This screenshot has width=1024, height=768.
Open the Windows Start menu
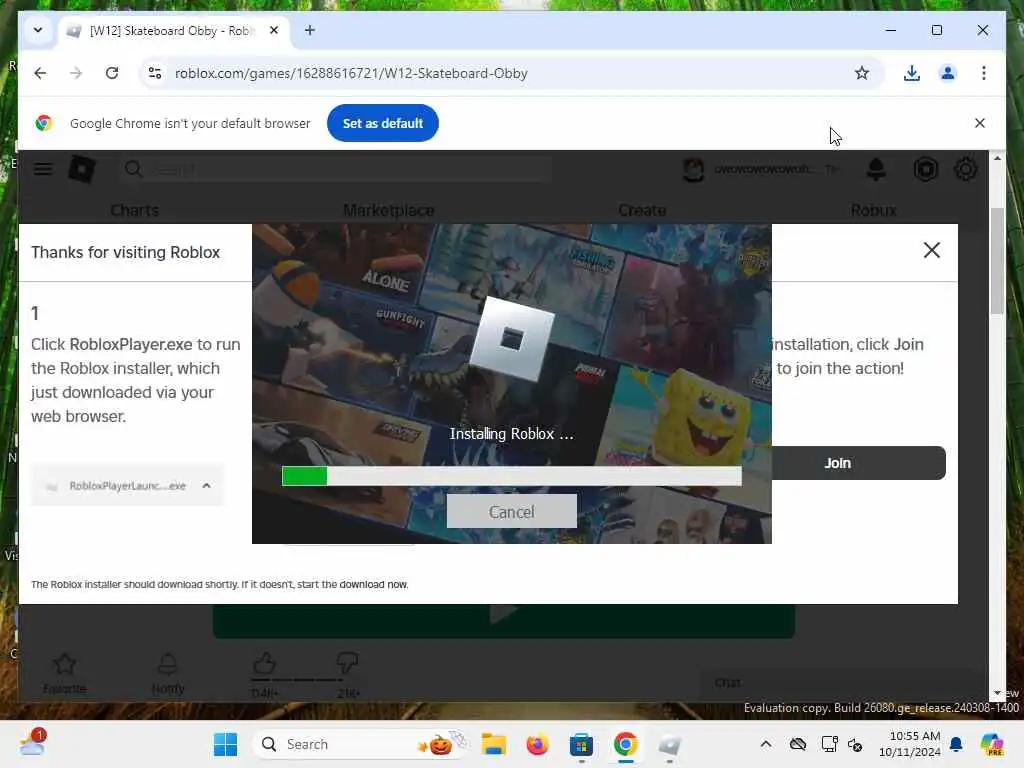(x=225, y=744)
